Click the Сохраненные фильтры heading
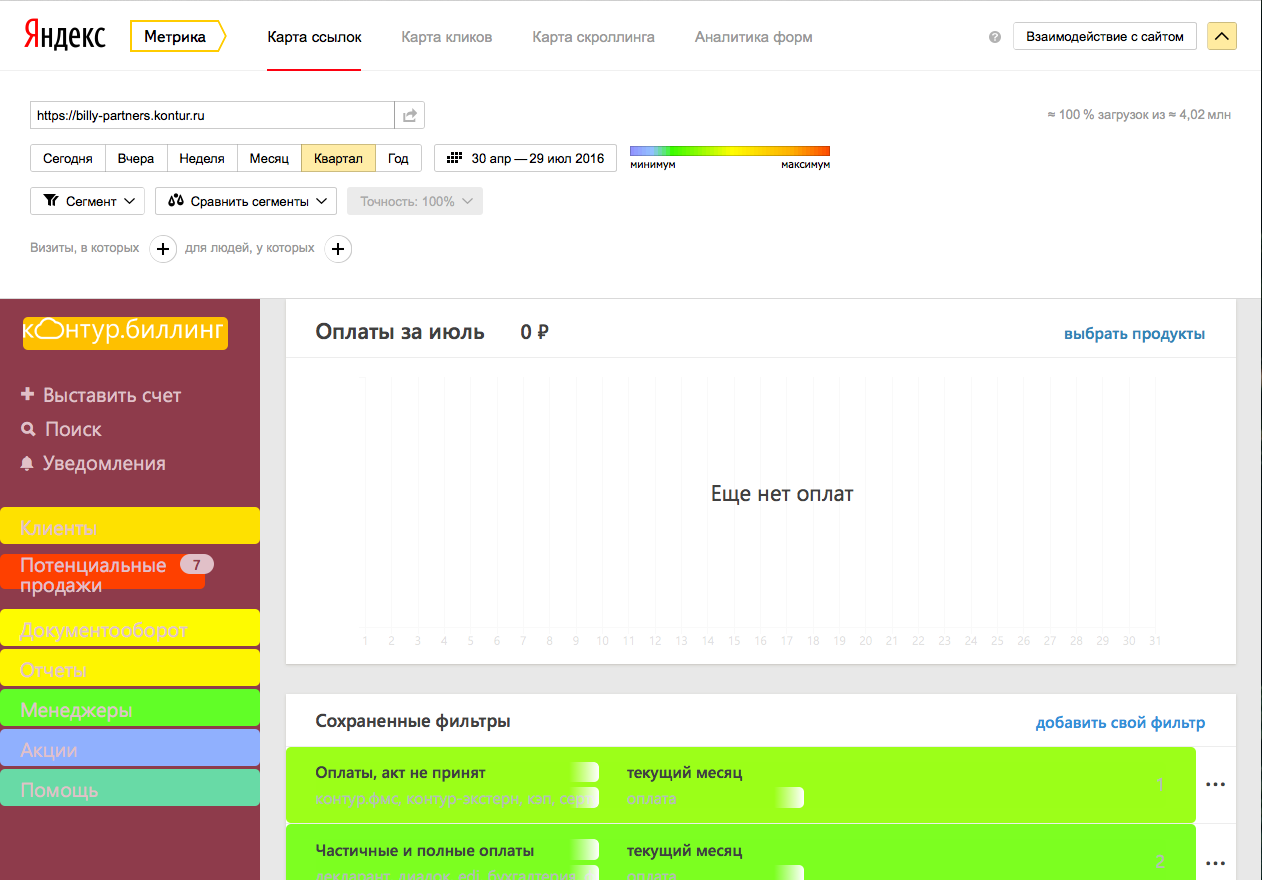The image size is (1262, 880). pyautogui.click(x=413, y=721)
